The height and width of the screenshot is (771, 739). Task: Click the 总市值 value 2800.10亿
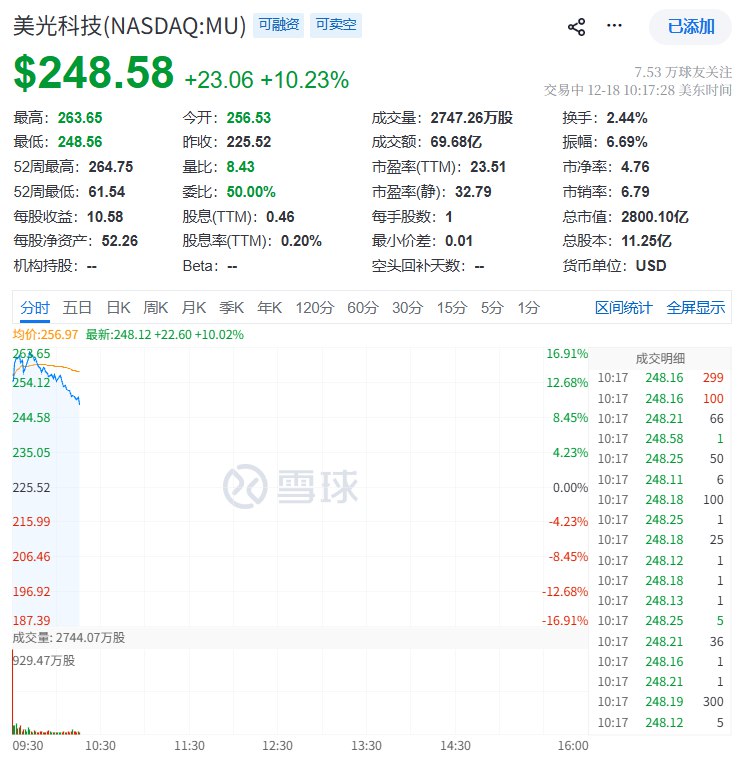pos(655,217)
